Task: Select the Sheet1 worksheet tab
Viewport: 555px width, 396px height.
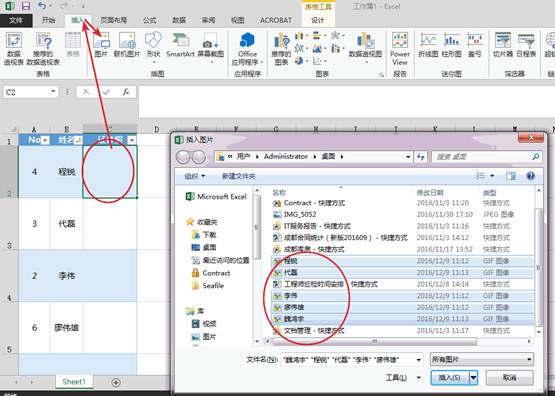Action: tap(74, 382)
